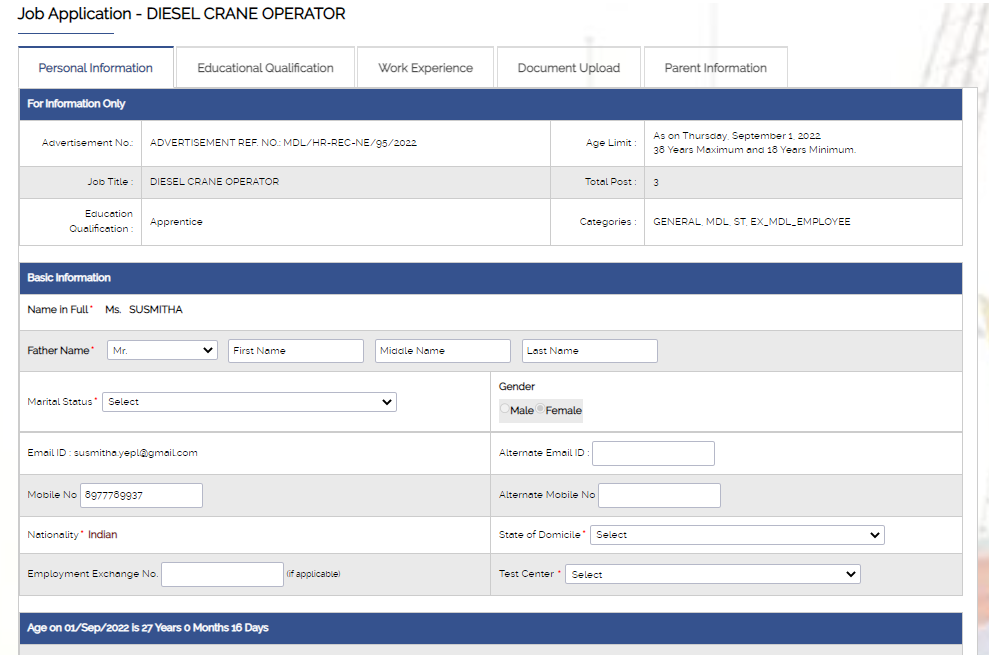Click the Job Application page title
This screenshot has width=989, height=655.
coord(181,13)
